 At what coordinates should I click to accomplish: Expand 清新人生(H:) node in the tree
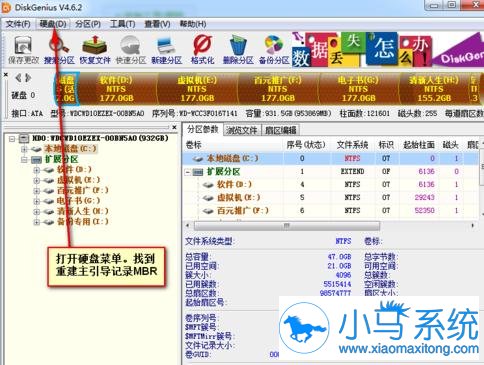click(36, 212)
